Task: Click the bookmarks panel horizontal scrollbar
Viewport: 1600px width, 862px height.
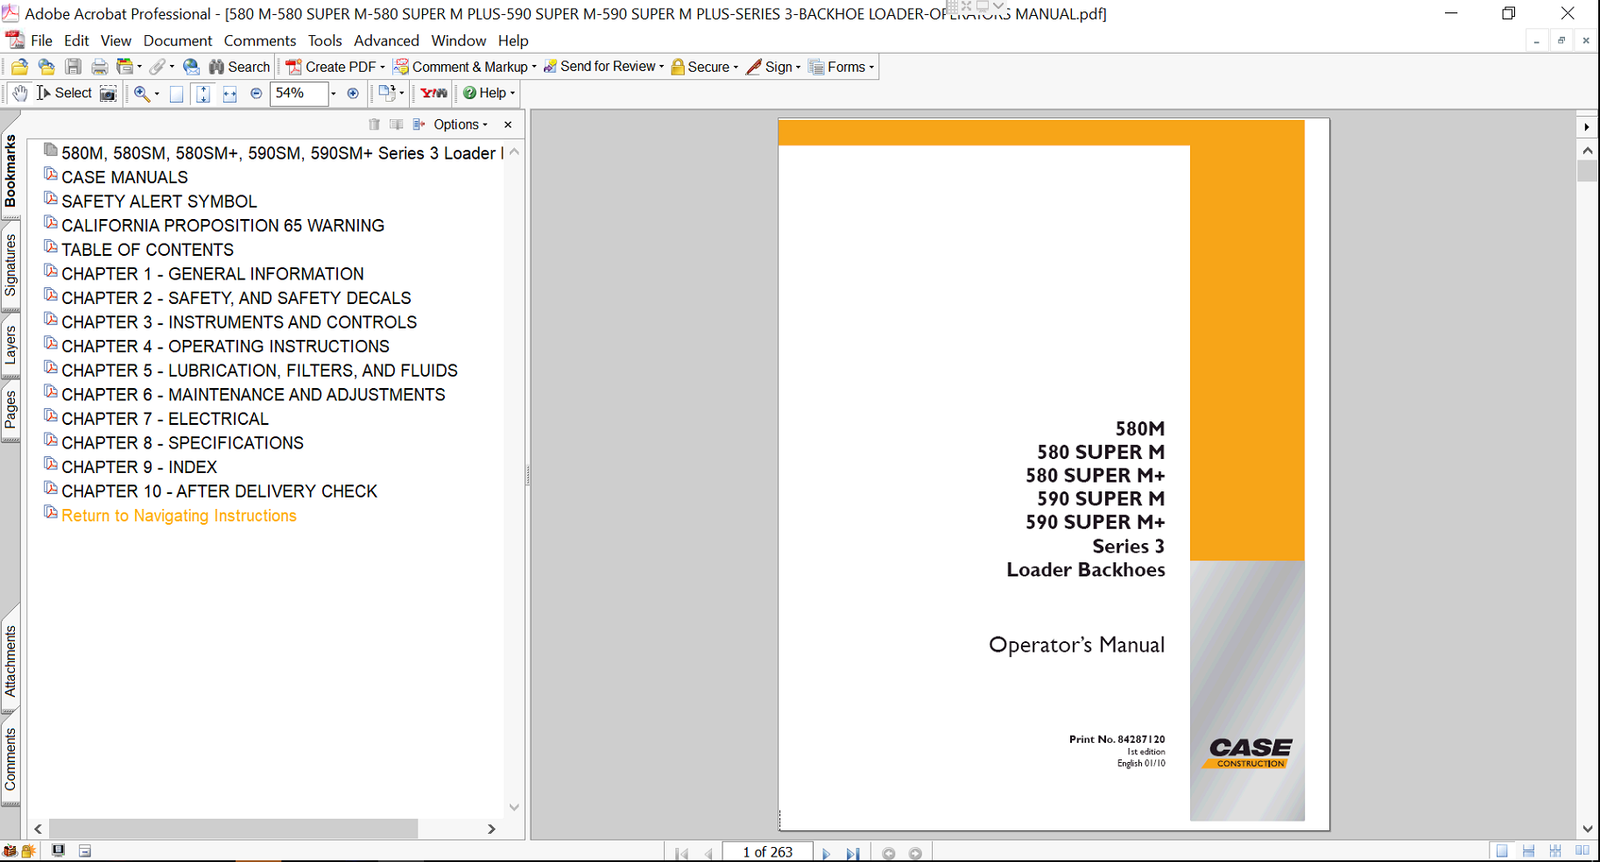Action: click(233, 828)
